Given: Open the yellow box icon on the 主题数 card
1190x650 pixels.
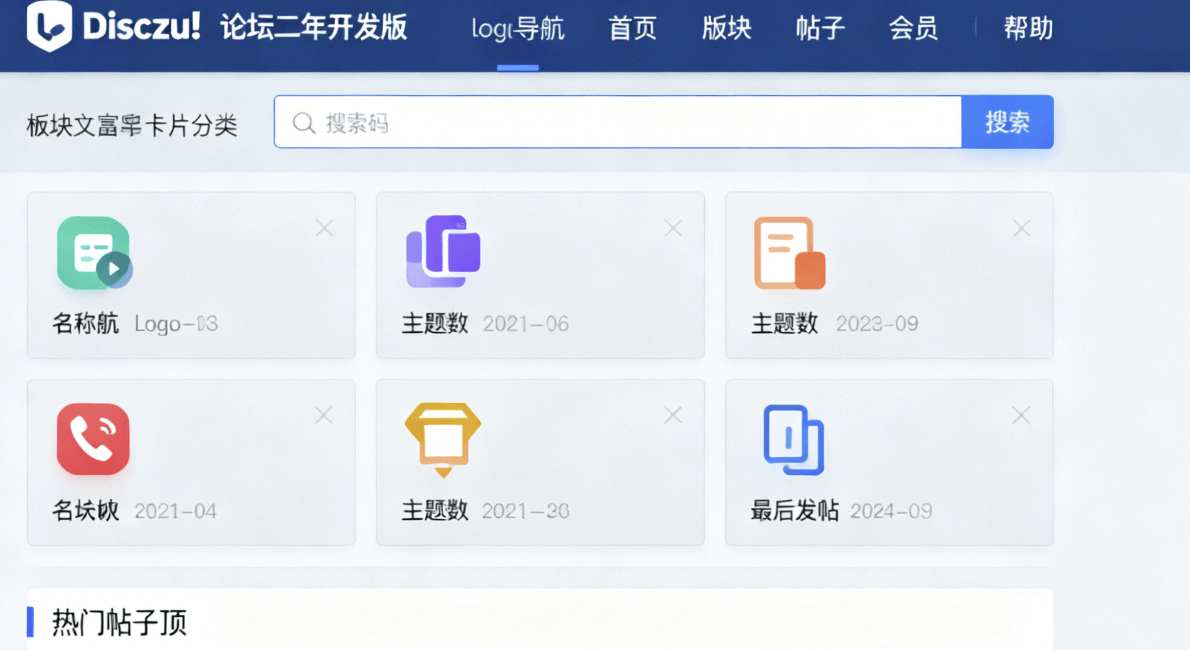Looking at the screenshot, I should tap(443, 440).
